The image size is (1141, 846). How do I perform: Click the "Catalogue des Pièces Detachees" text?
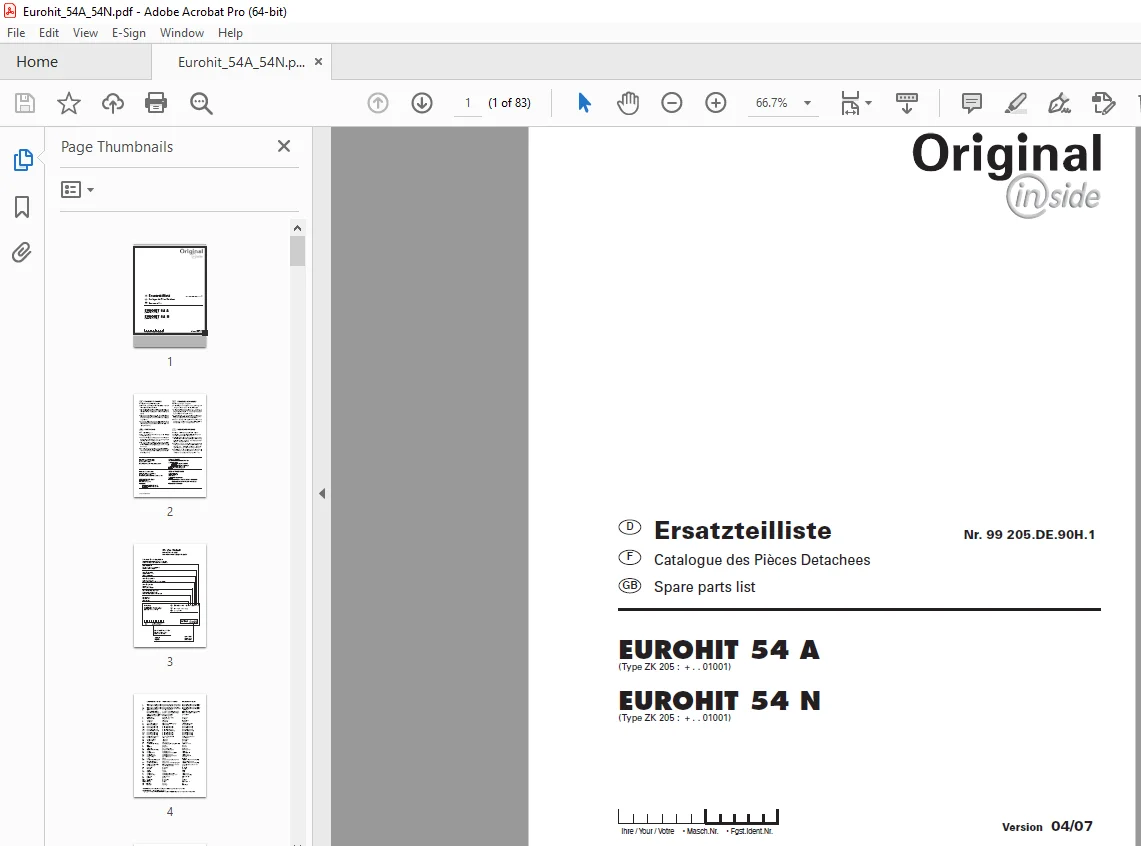point(762,559)
